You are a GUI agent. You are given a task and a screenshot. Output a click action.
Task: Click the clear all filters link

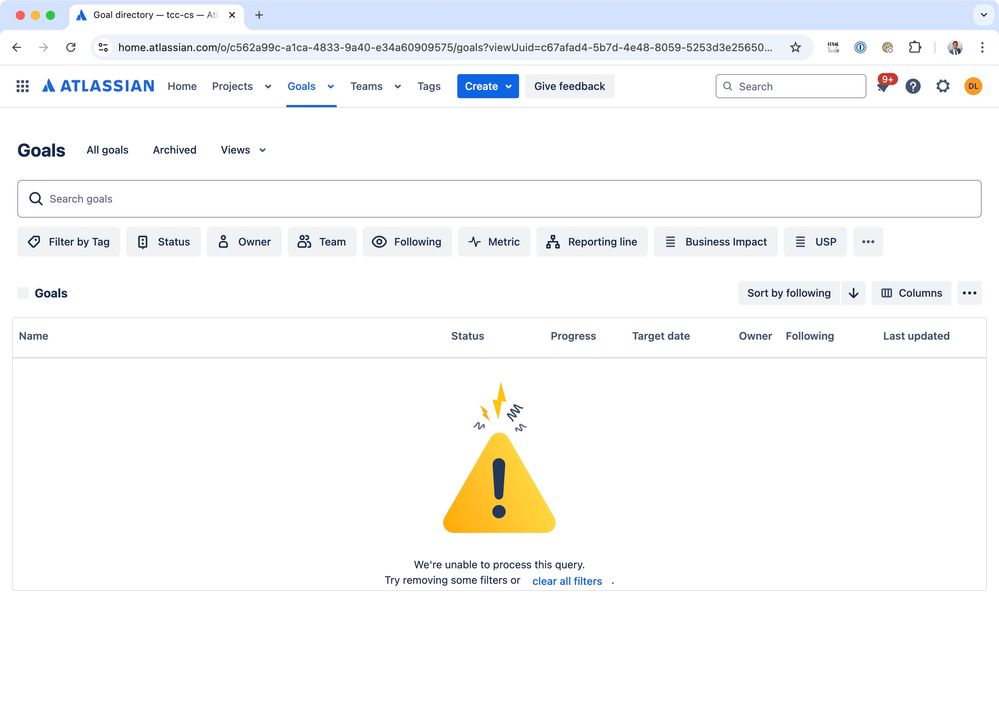point(567,581)
